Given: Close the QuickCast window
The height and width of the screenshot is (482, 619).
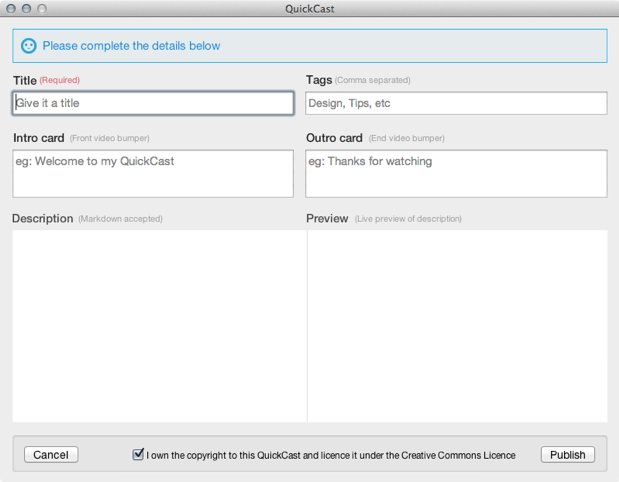Looking at the screenshot, I should (11, 8).
